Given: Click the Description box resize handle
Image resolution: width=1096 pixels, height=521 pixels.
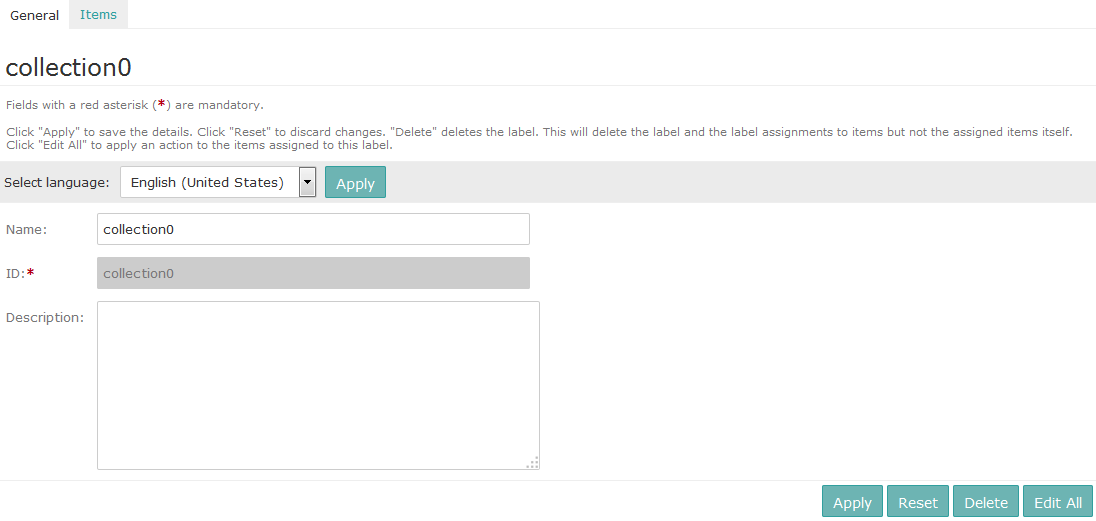Looking at the screenshot, I should (x=533, y=462).
